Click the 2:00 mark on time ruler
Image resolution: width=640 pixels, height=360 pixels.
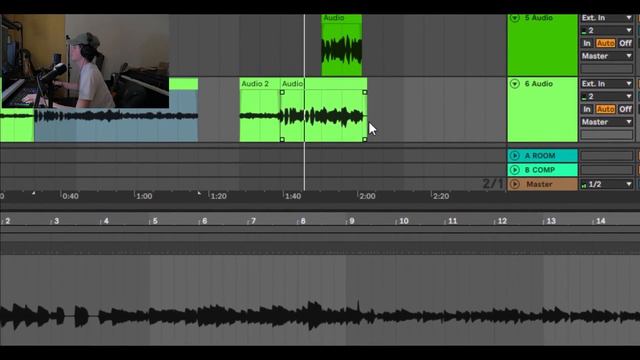367,196
